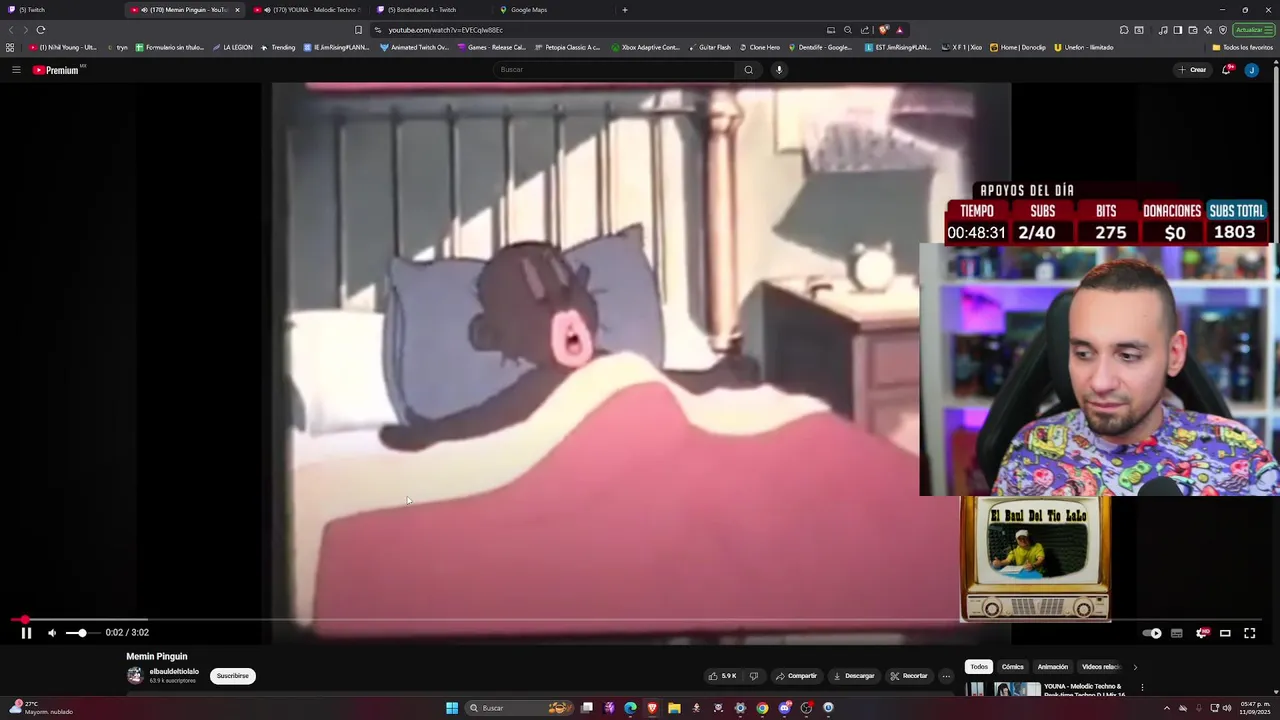1280x720 pixels.
Task: Click the Windows taskbar search box
Action: point(518,708)
